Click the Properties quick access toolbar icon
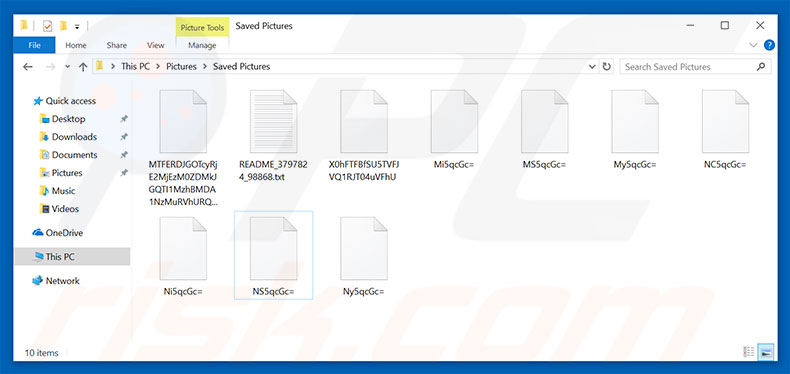This screenshot has width=790, height=374. [48, 26]
